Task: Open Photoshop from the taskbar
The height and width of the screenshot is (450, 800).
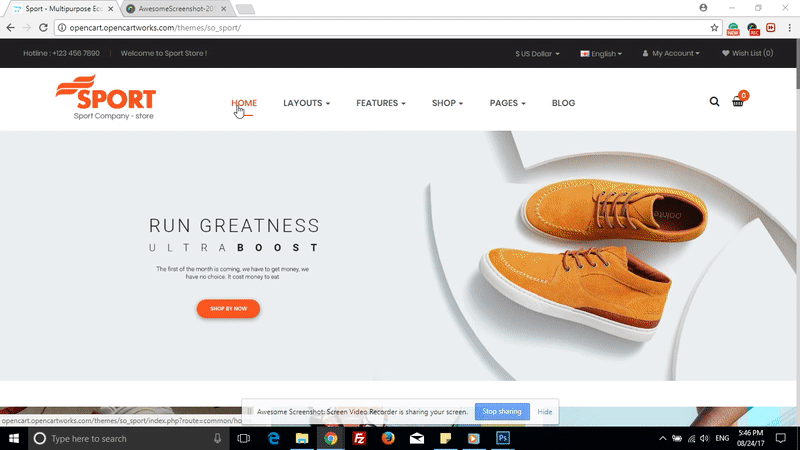Action: [503, 438]
